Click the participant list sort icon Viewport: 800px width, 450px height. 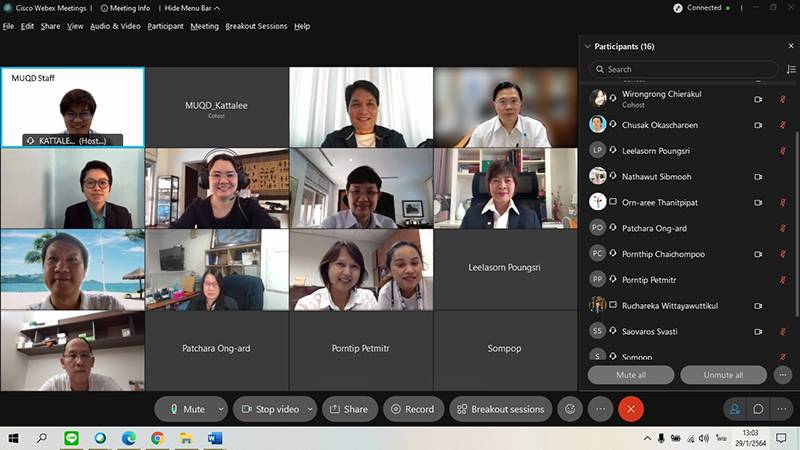791,69
